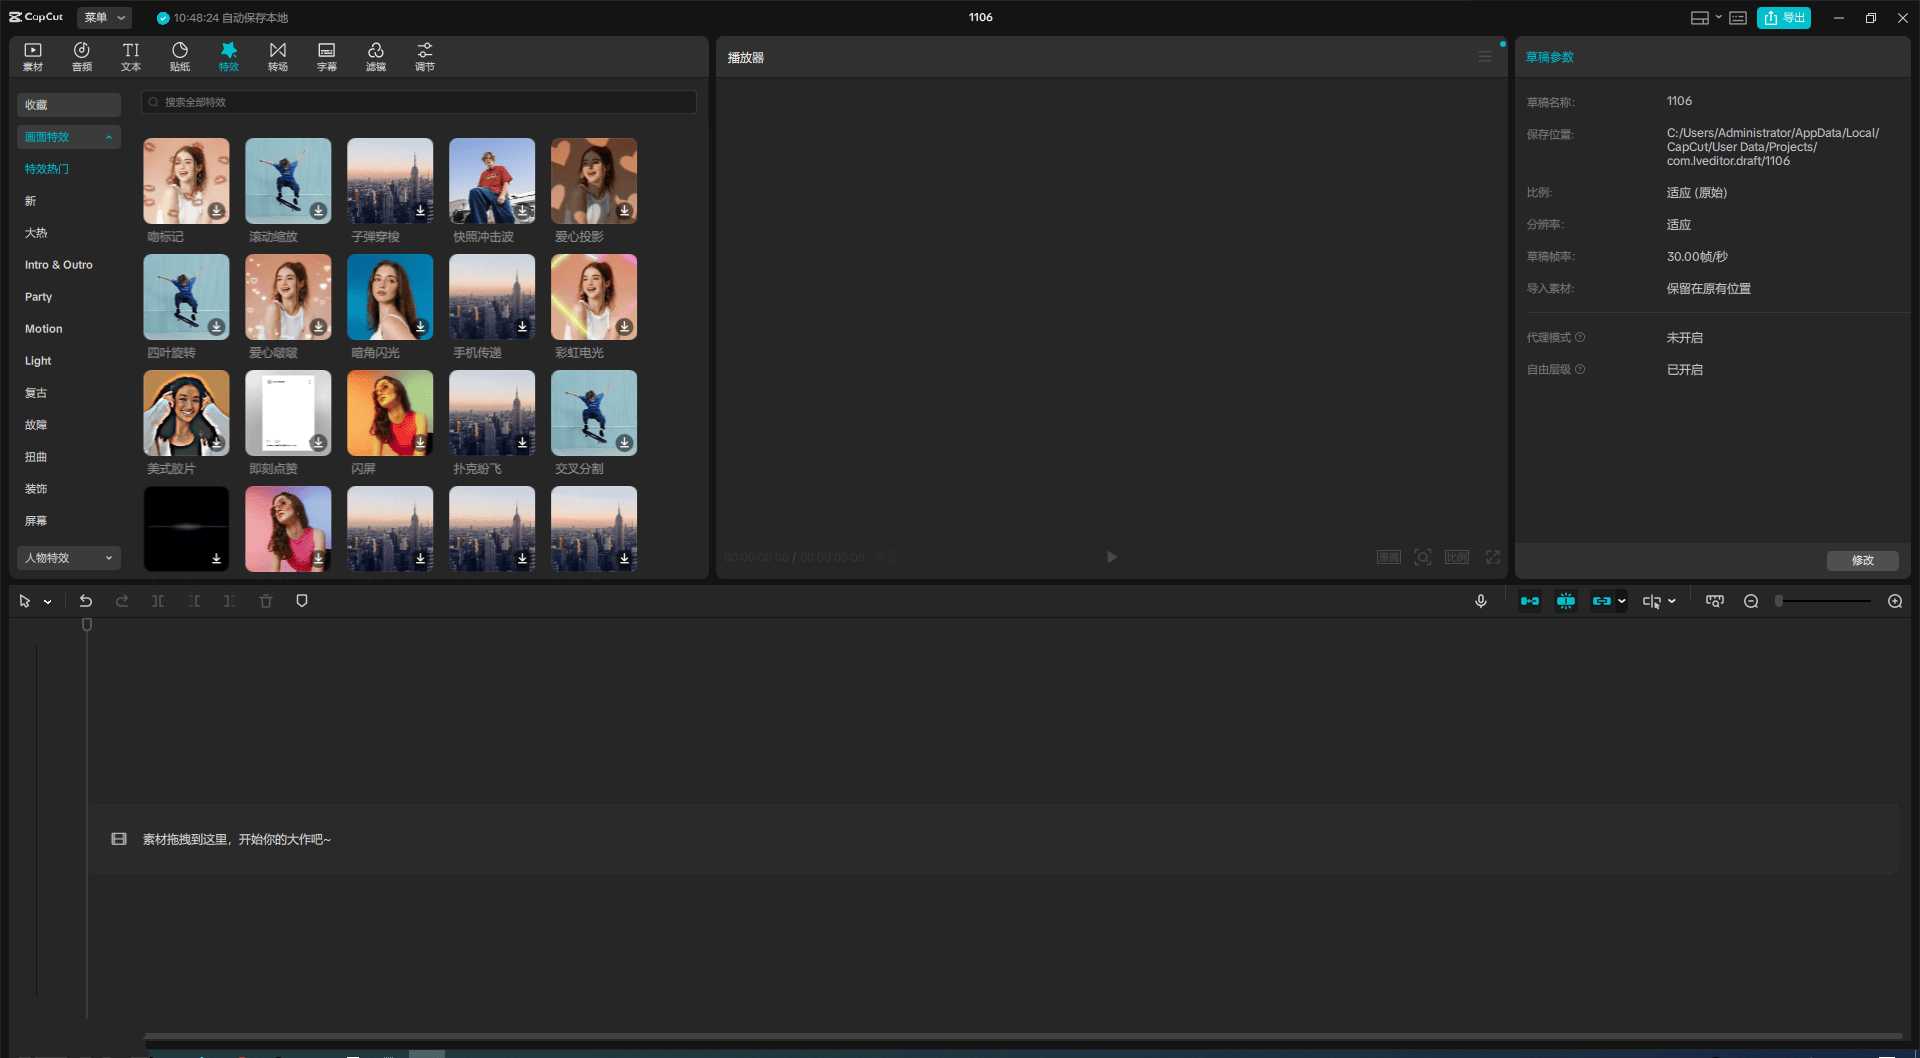The height and width of the screenshot is (1058, 1920).
Task: Toggle the clip linkage button
Action: click(1602, 601)
